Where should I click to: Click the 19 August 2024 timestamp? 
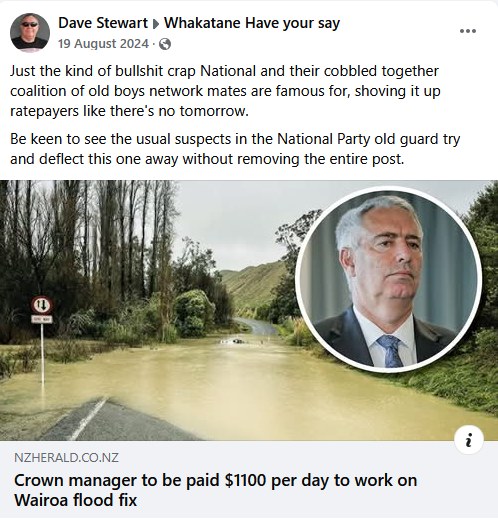[x=103, y=44]
